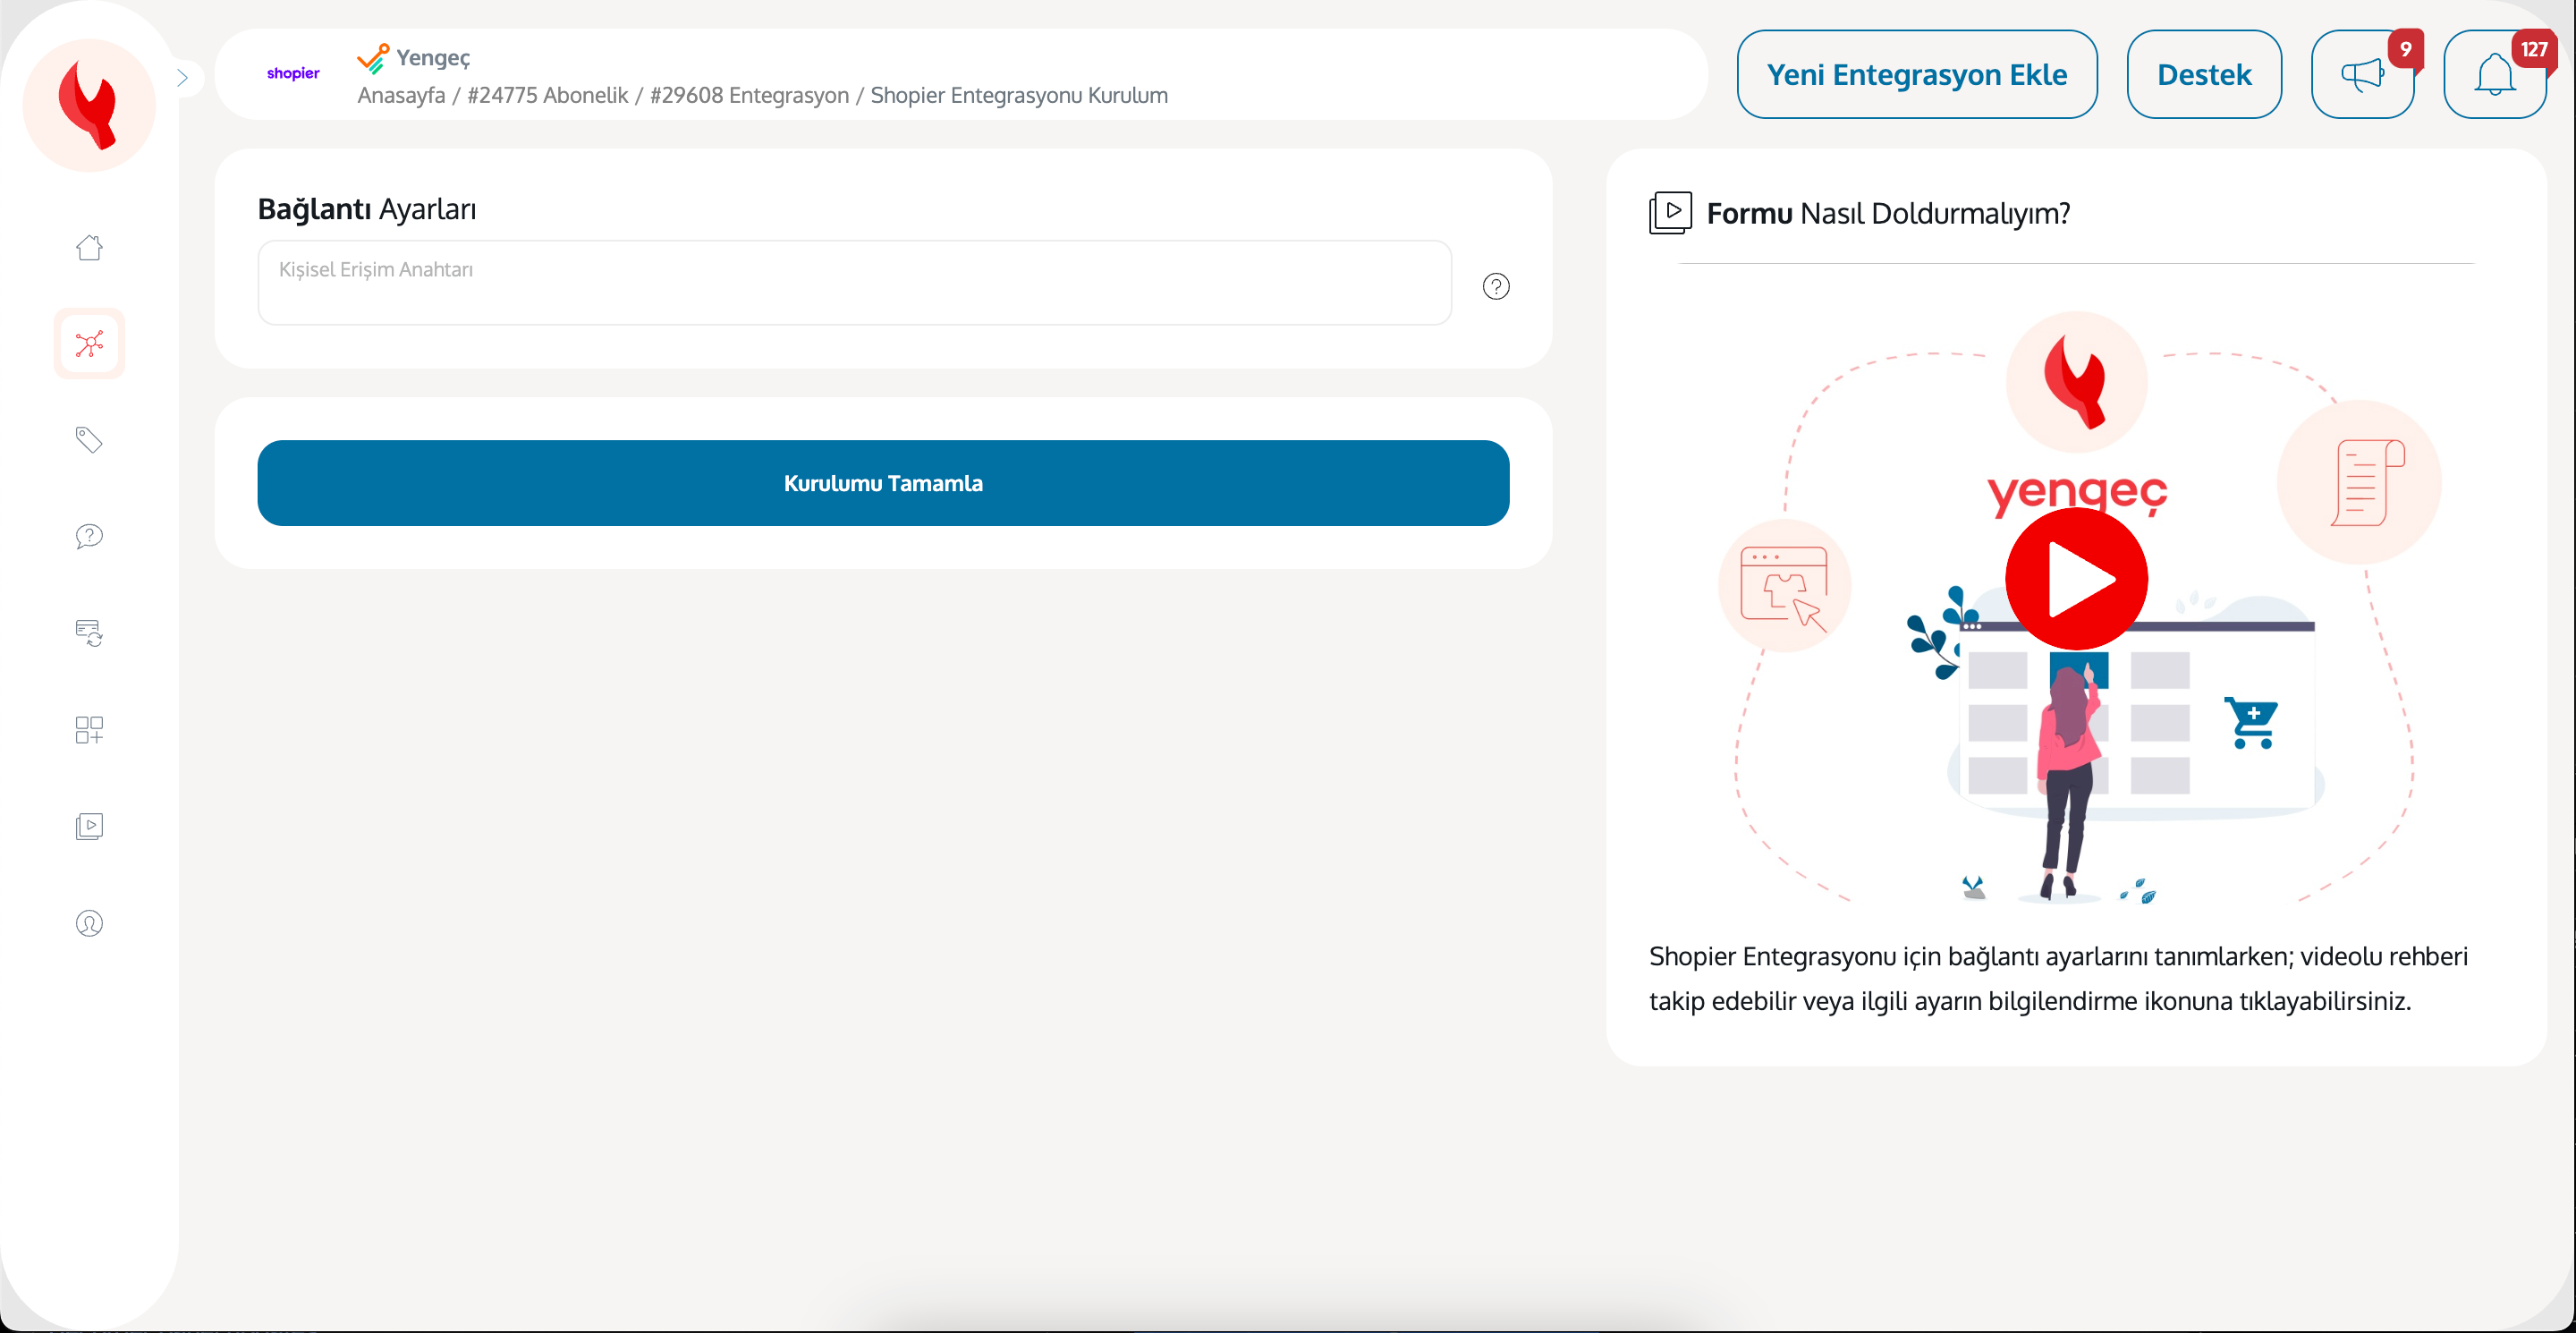Open the home icon in the sidebar
Viewport: 2576px width, 1333px height.
tap(89, 248)
